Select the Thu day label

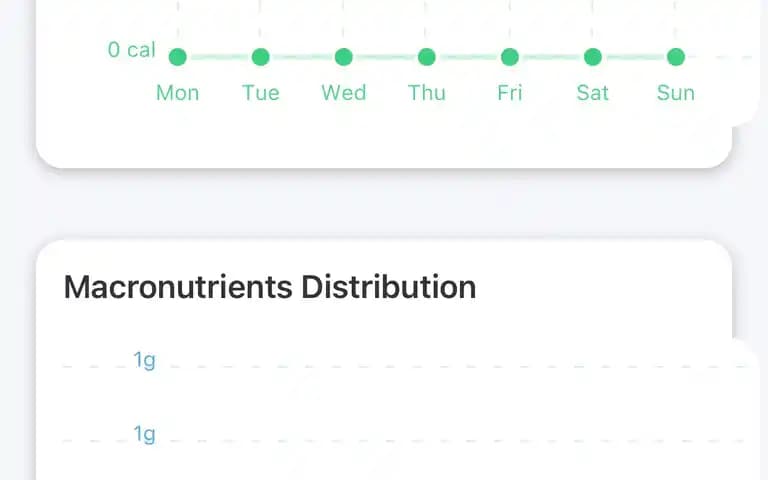(x=427, y=93)
